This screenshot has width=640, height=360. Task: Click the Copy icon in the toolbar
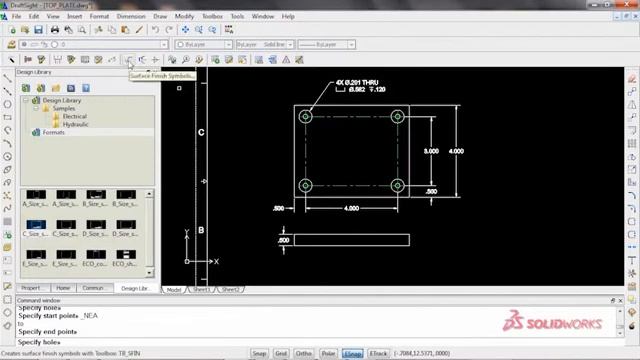pyautogui.click(x=112, y=30)
